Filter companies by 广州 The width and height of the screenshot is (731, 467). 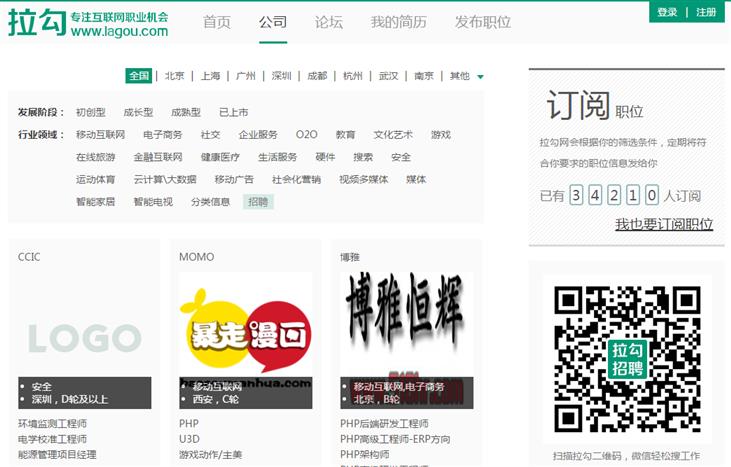(x=246, y=76)
